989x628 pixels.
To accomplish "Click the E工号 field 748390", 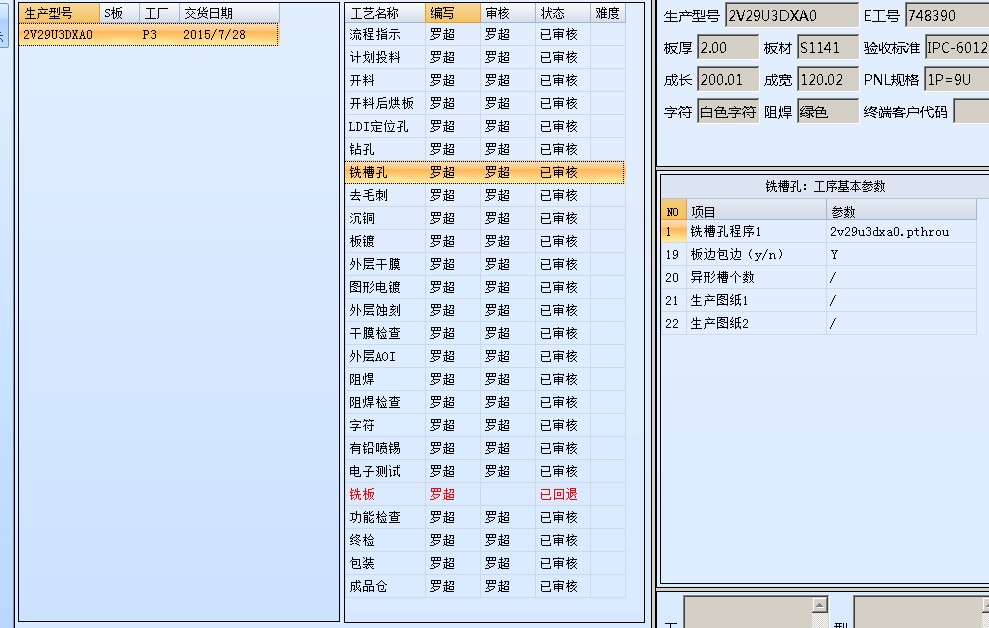I will tap(947, 15).
